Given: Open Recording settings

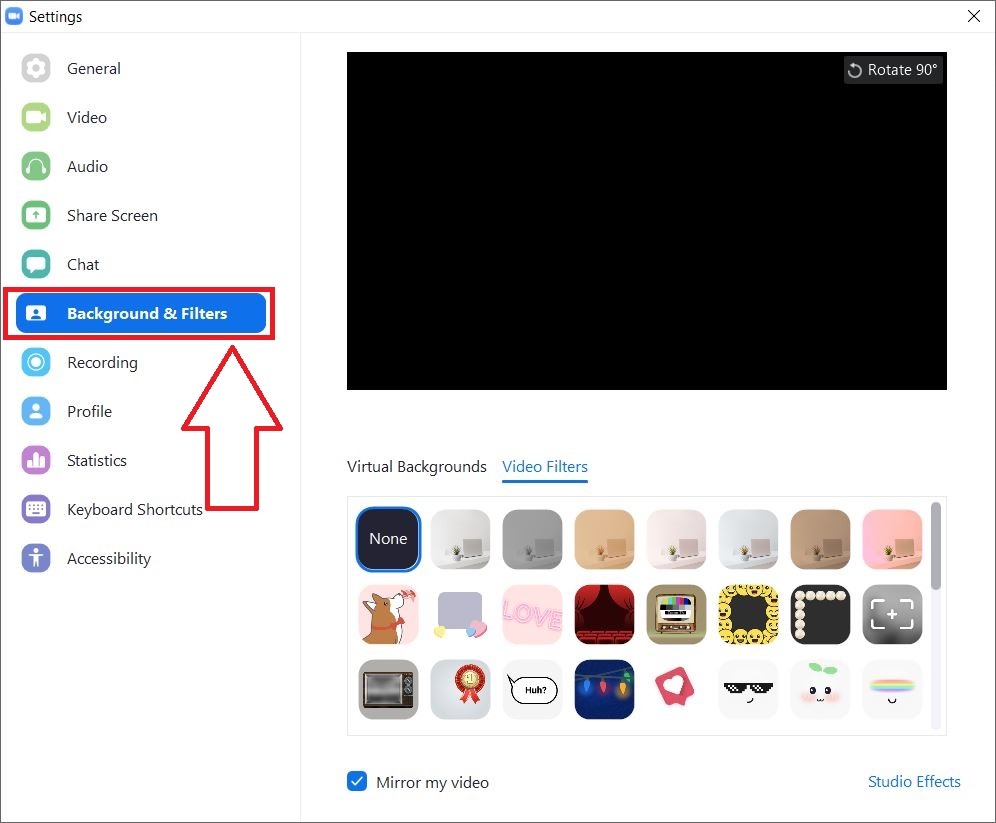Looking at the screenshot, I should click(x=102, y=362).
